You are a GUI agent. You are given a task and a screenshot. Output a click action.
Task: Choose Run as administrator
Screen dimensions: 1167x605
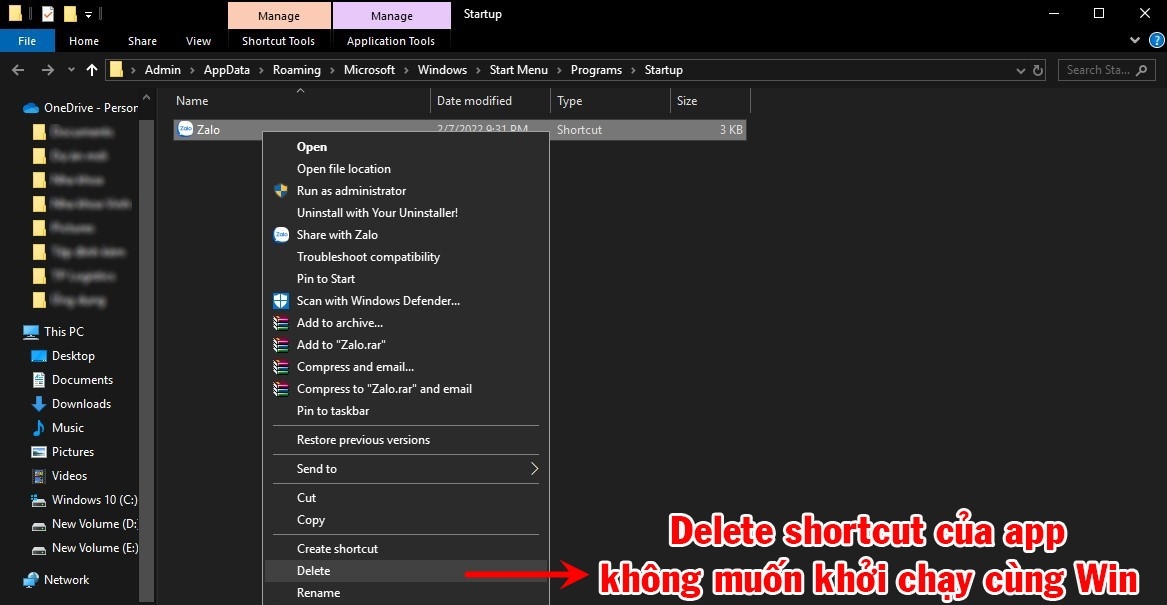tap(406, 191)
